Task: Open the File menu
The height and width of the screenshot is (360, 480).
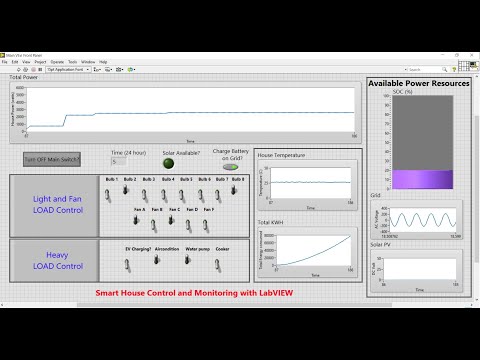Action: point(5,62)
